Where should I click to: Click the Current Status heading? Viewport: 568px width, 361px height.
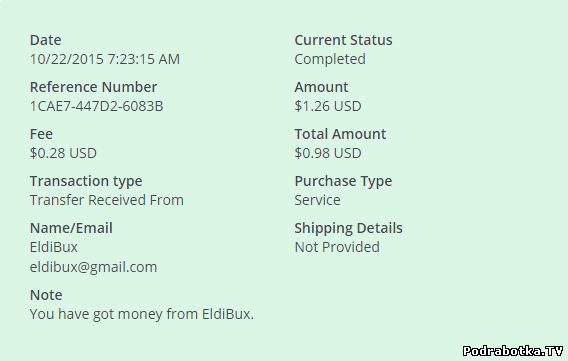[343, 40]
